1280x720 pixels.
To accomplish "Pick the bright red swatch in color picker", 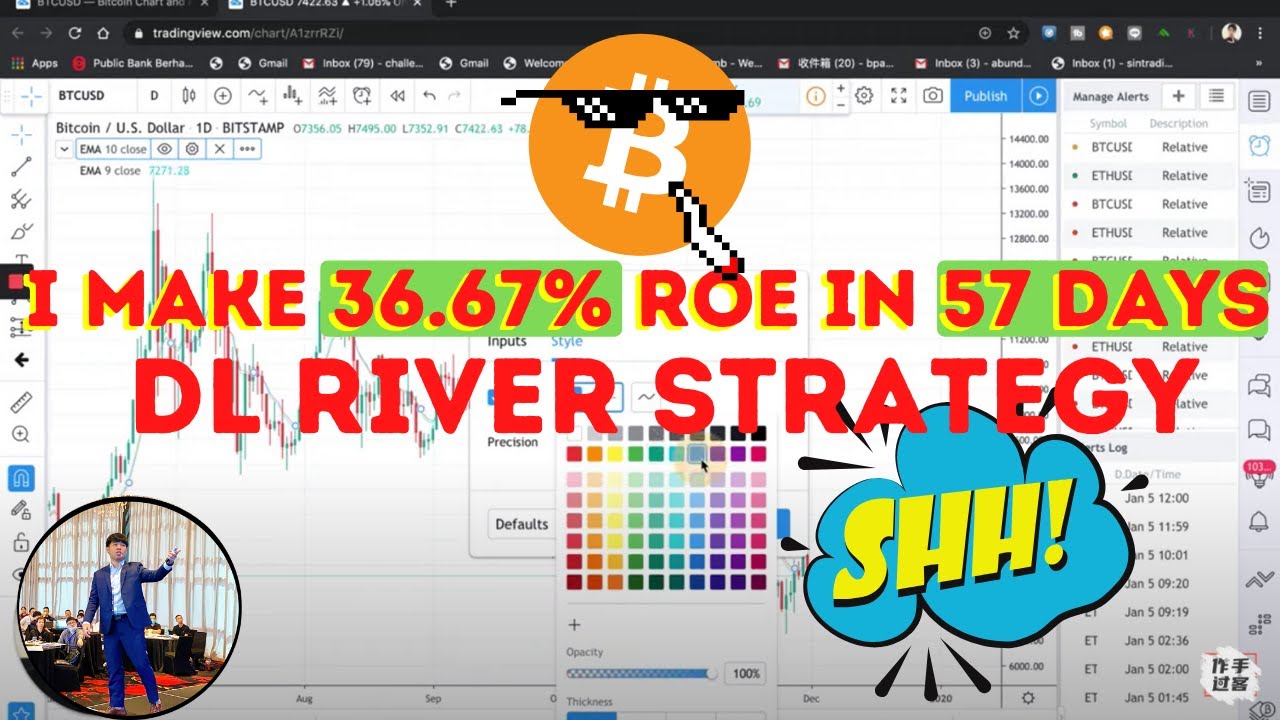I will tap(574, 454).
